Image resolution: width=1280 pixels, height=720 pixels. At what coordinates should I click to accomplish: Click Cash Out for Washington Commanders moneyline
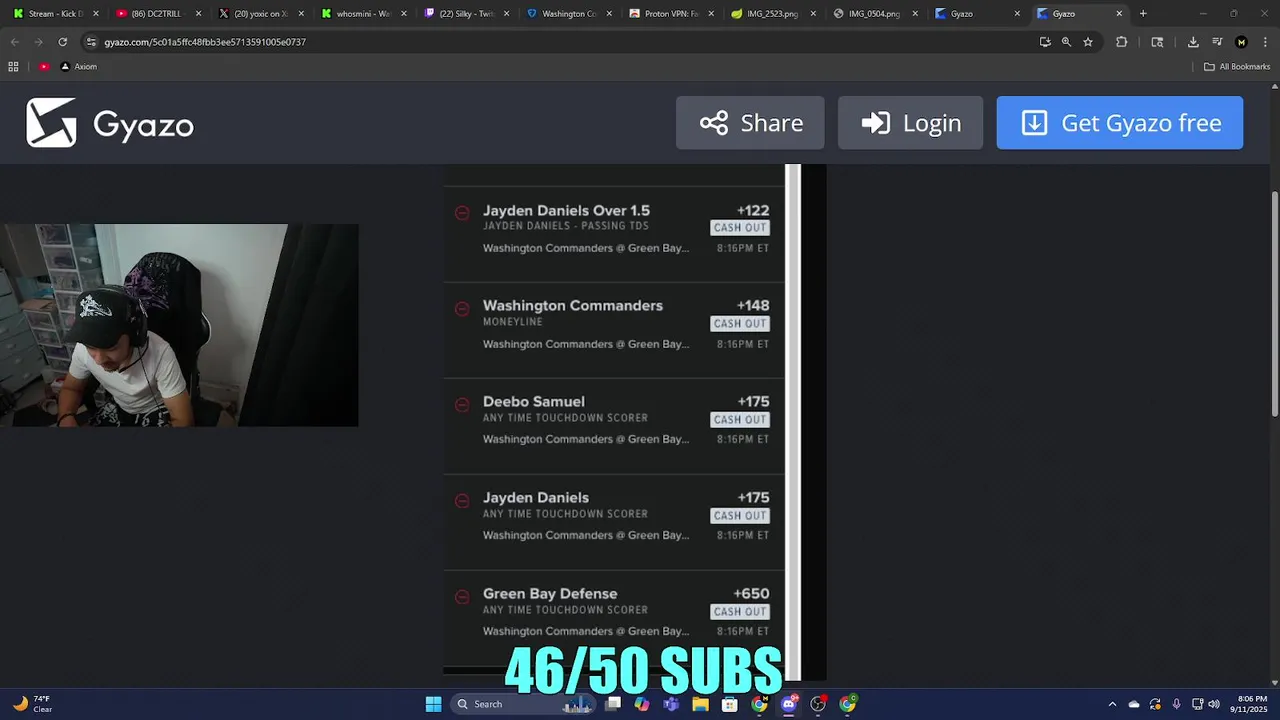tap(740, 324)
